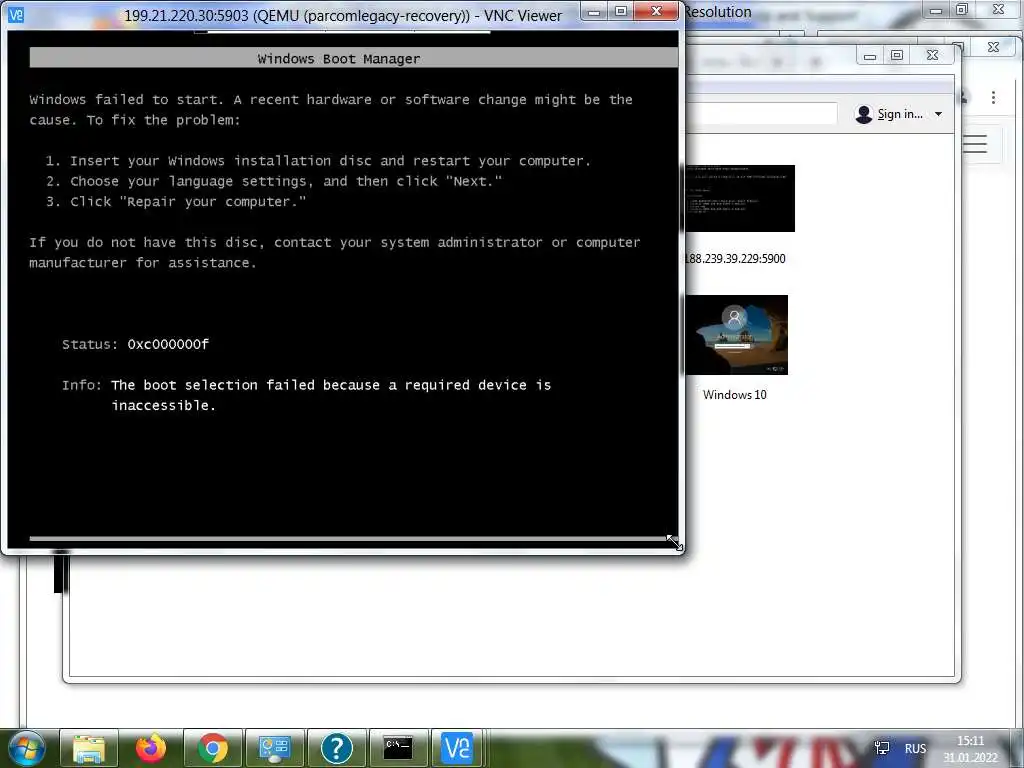Open the three-dot menu in background window
This screenshot has height=768, width=1024.
click(x=993, y=97)
